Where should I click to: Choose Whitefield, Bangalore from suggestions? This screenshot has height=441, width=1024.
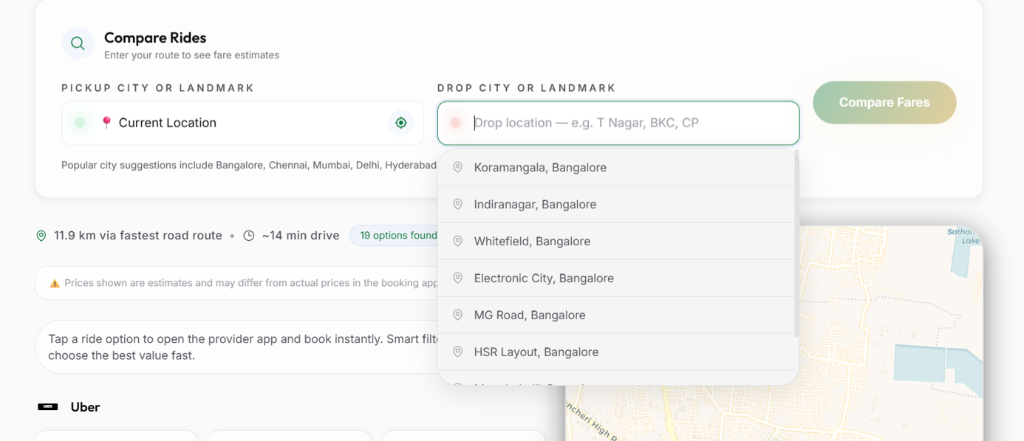616,241
